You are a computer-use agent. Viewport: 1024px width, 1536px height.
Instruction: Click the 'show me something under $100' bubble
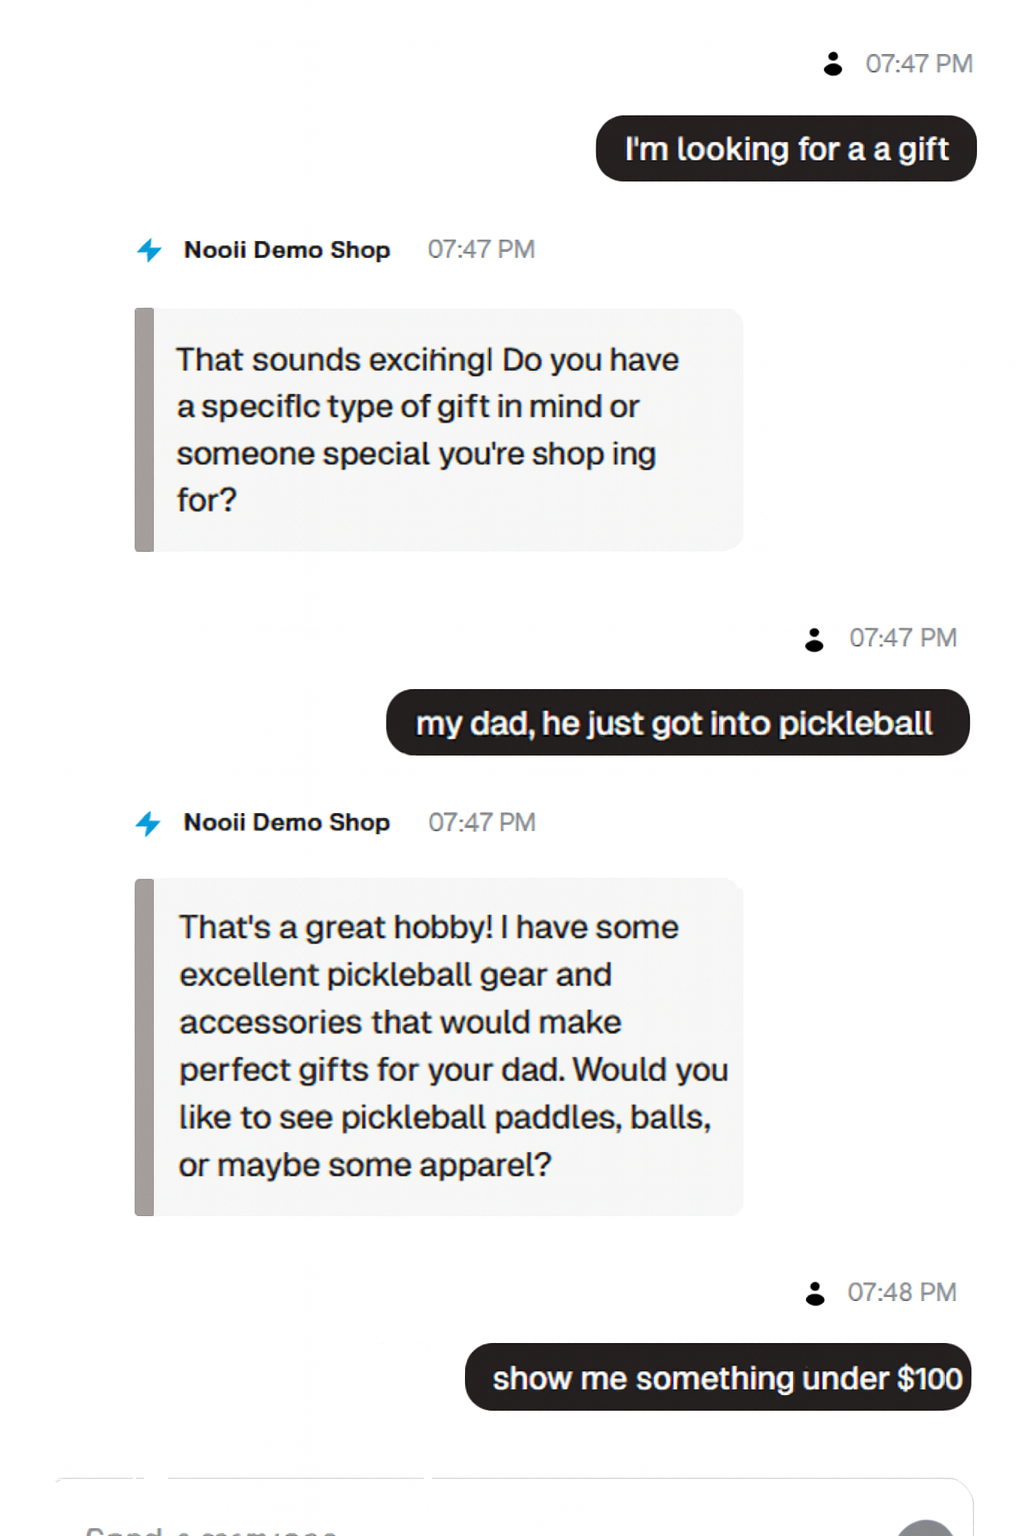tap(718, 1378)
